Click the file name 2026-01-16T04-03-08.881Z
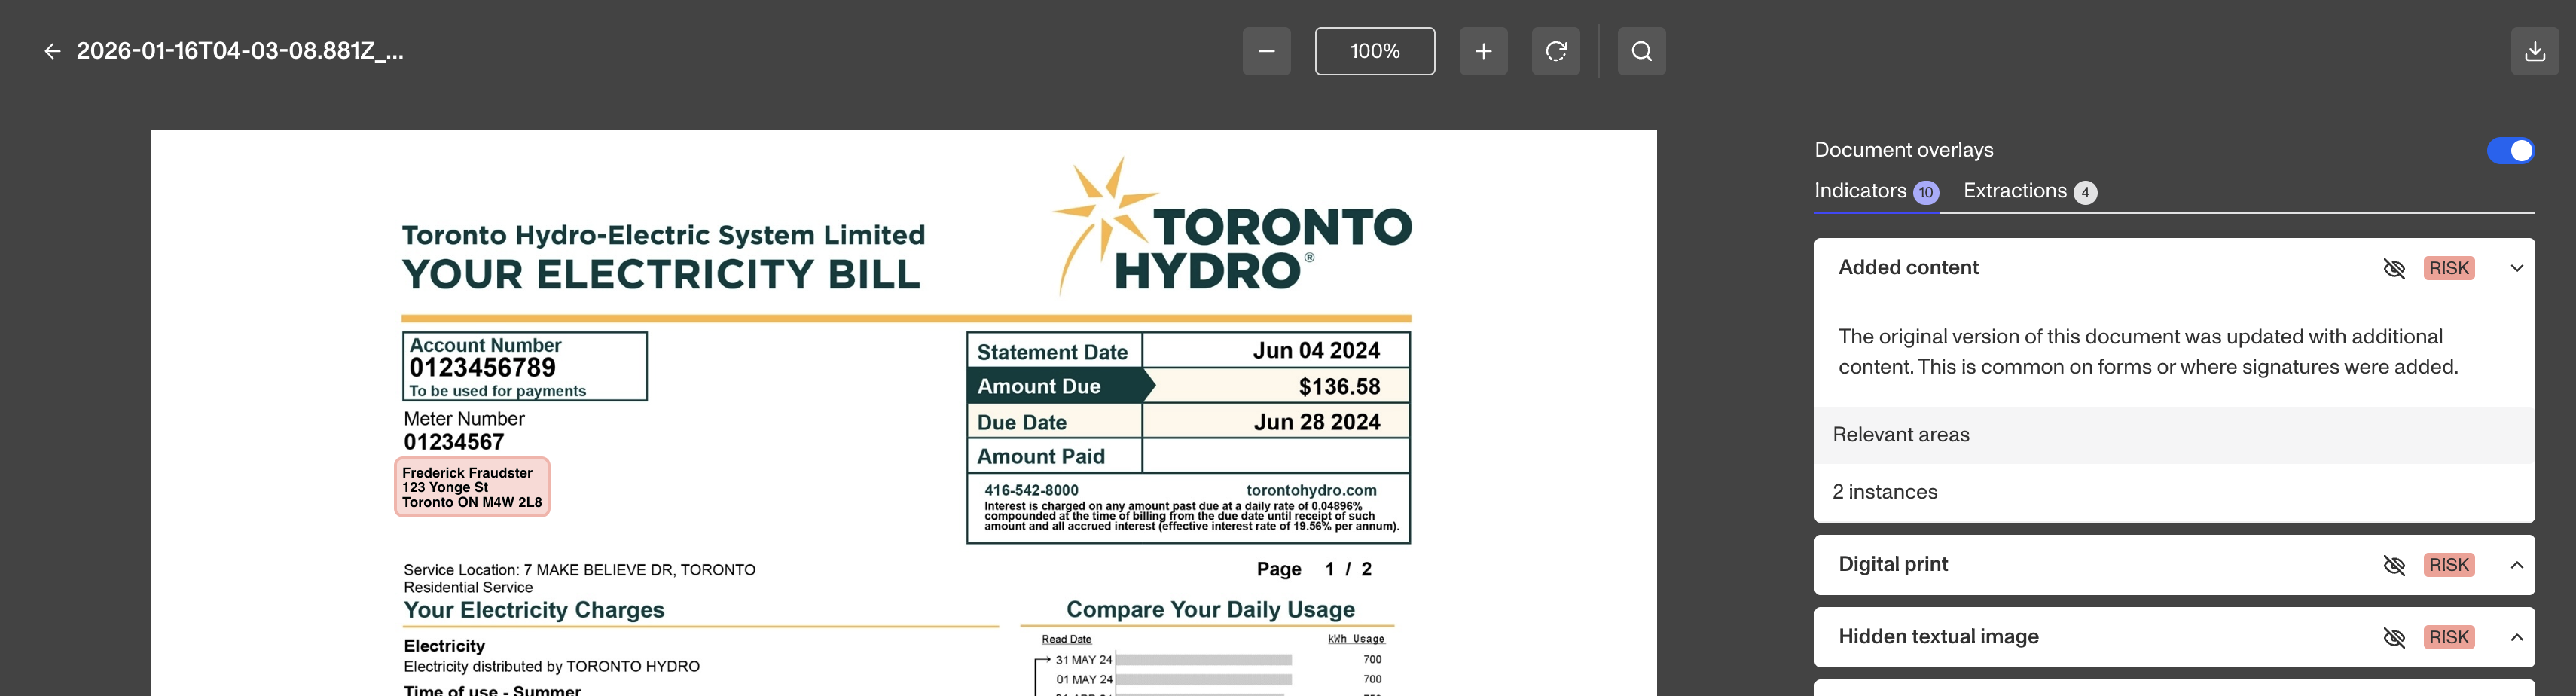This screenshot has height=696, width=2576. coord(240,51)
